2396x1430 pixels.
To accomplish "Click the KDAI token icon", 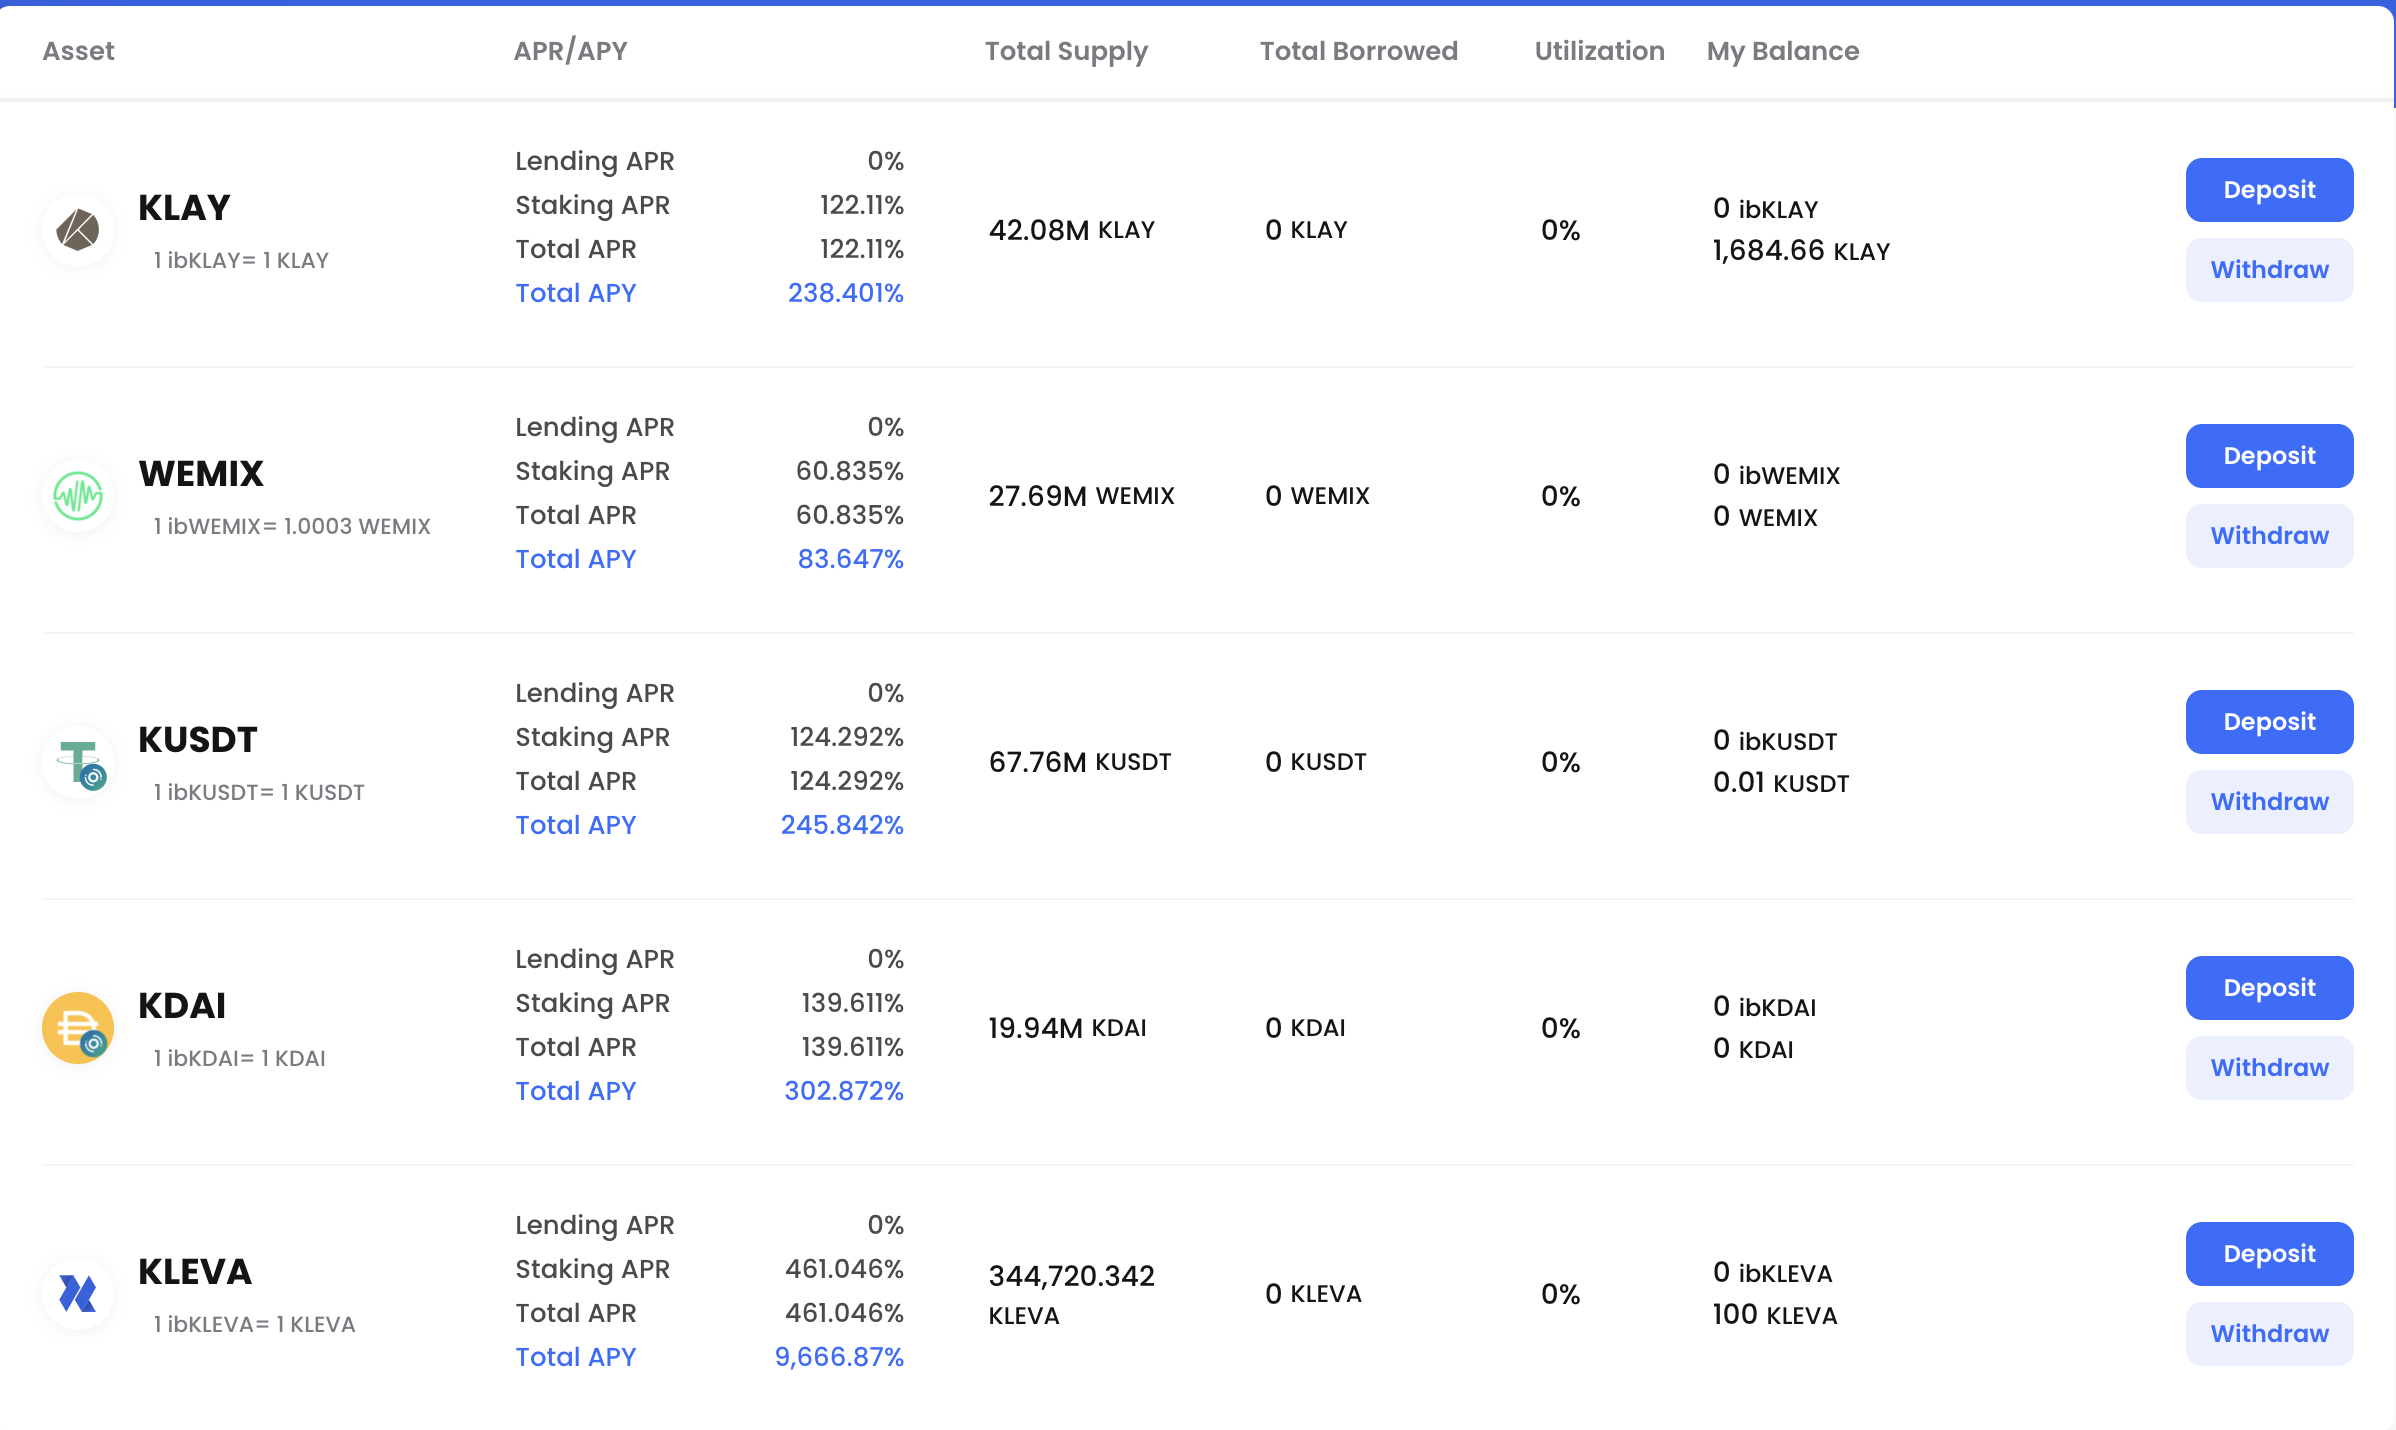I will [78, 1028].
